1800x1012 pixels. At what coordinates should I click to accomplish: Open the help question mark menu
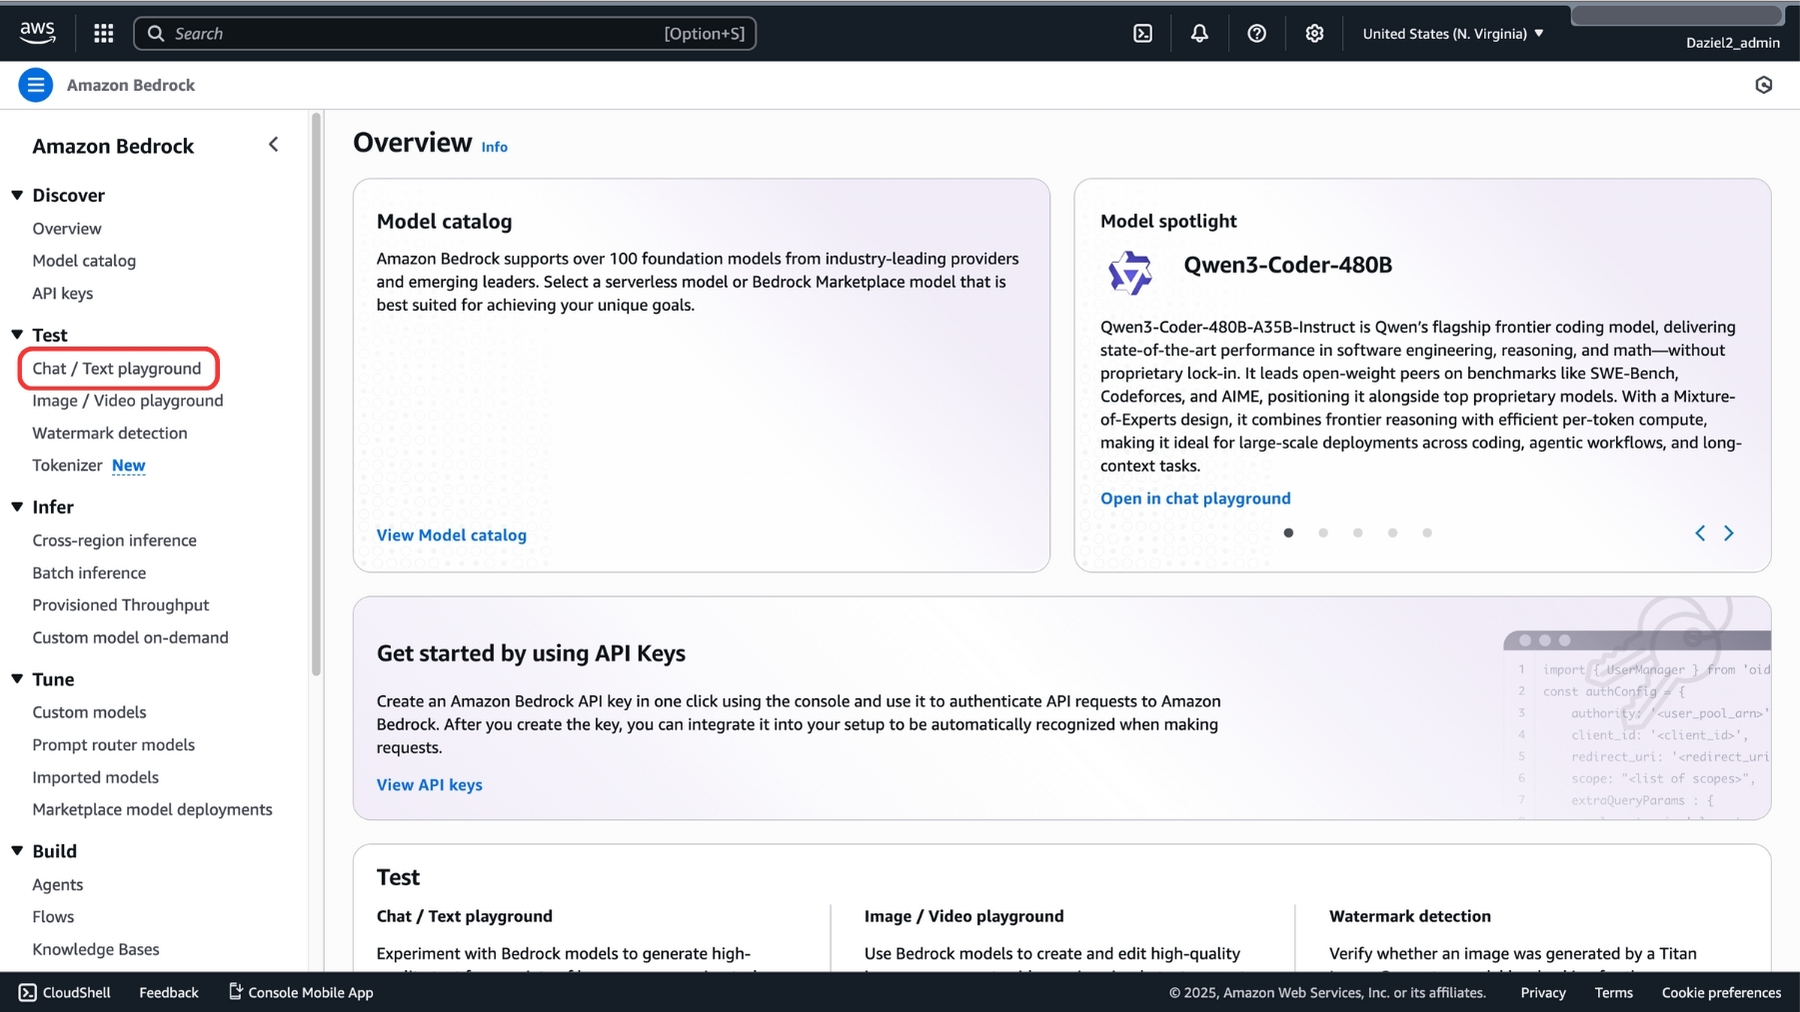tap(1256, 33)
